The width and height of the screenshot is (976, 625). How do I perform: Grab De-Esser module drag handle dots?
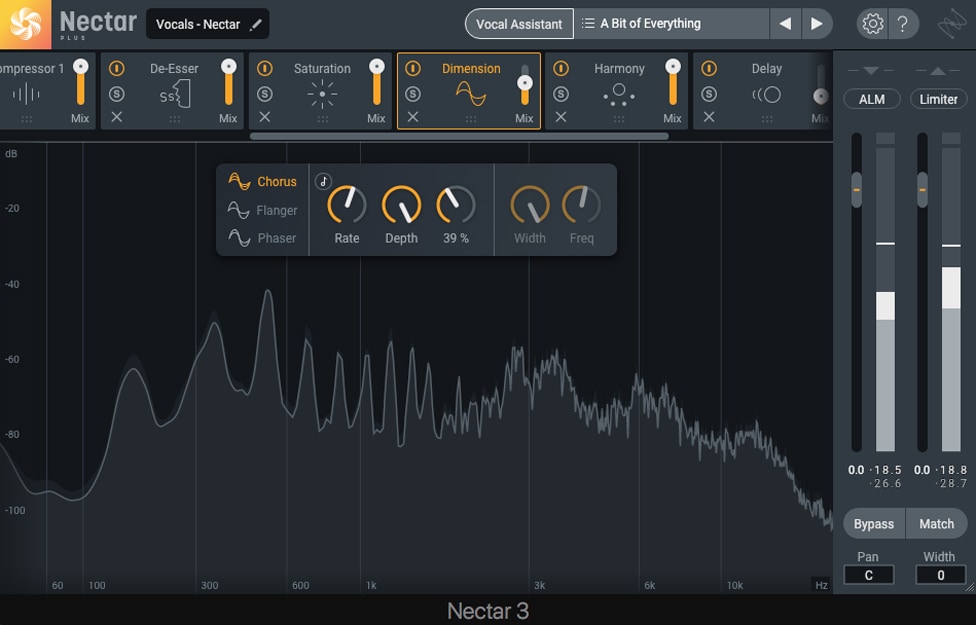point(175,118)
